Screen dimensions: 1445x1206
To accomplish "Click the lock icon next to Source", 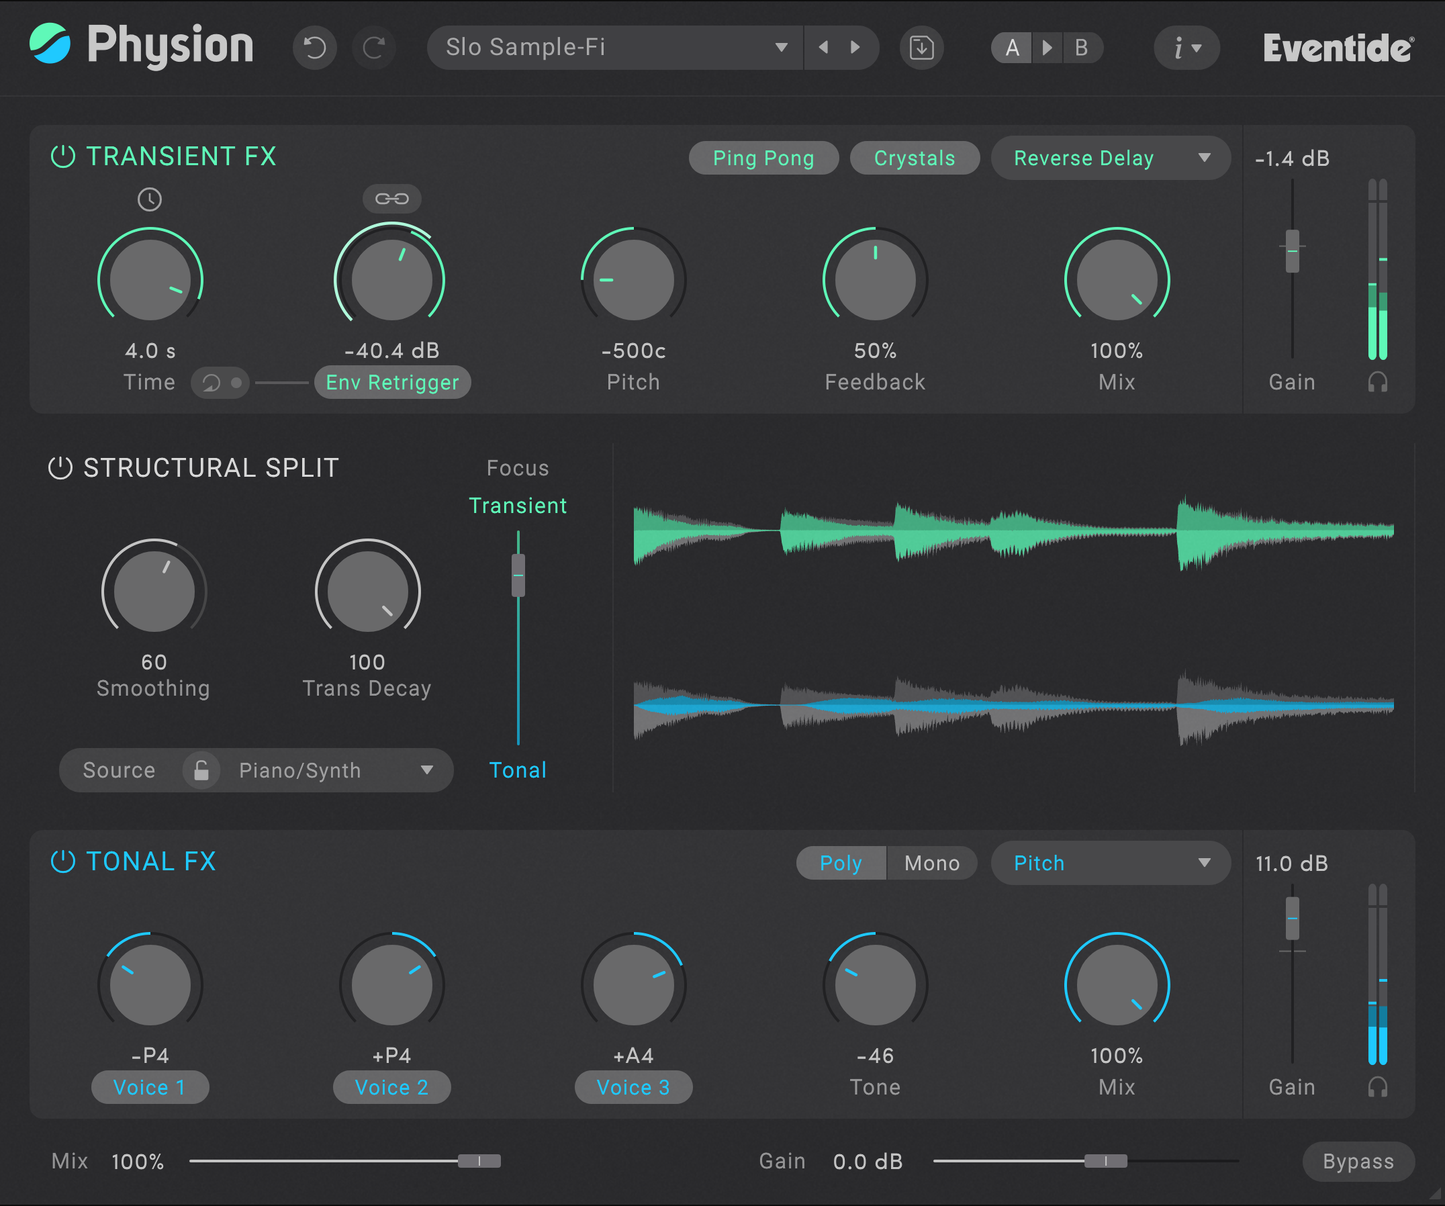I will (x=201, y=770).
